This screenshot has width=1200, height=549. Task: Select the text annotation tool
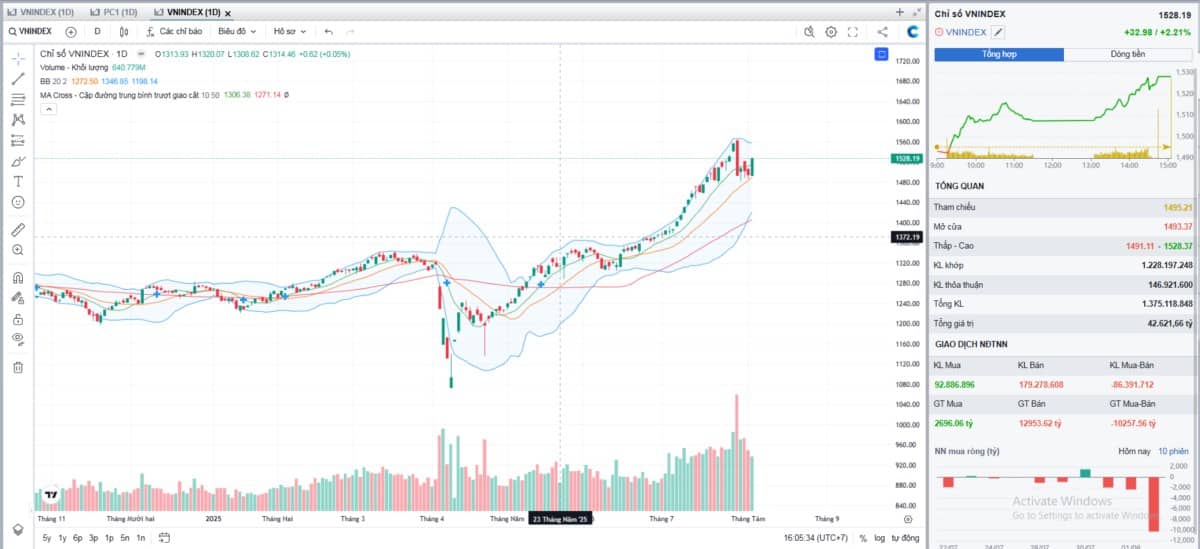[x=18, y=181]
